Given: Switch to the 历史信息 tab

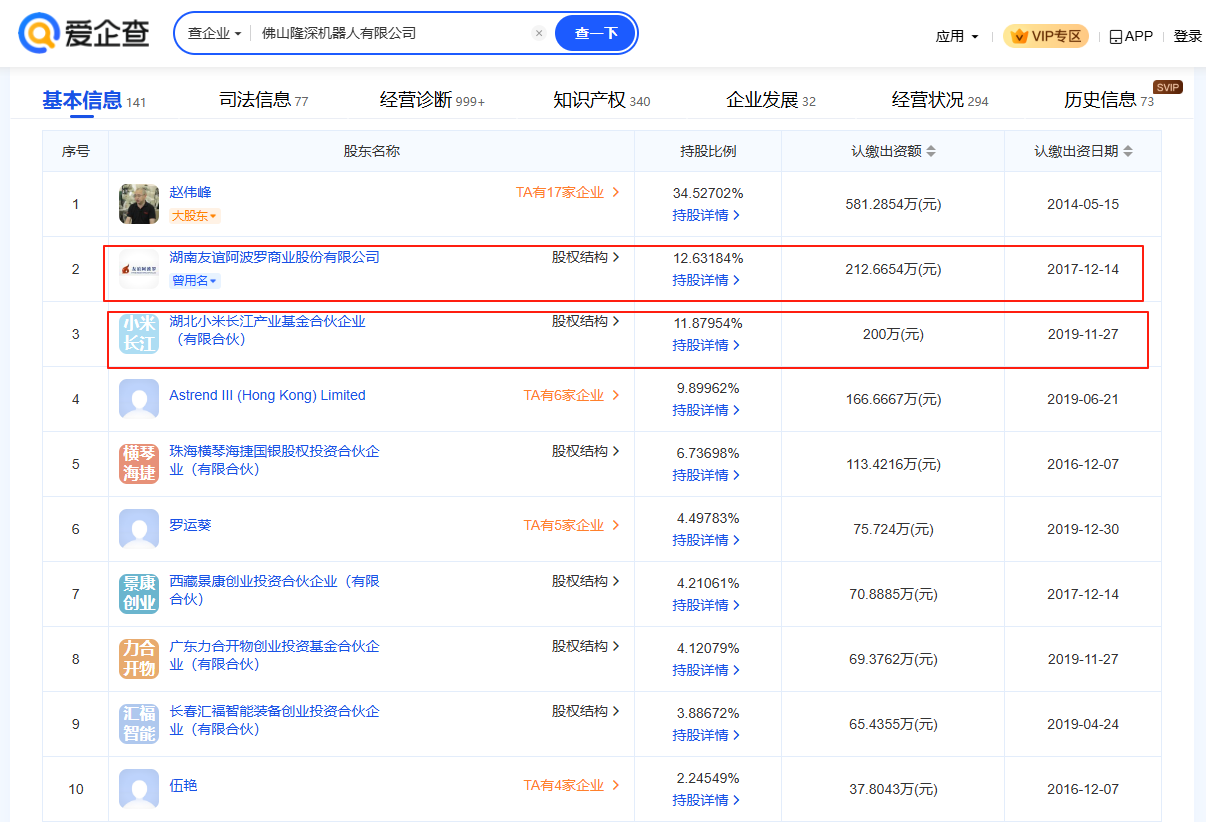Looking at the screenshot, I should click(1109, 100).
